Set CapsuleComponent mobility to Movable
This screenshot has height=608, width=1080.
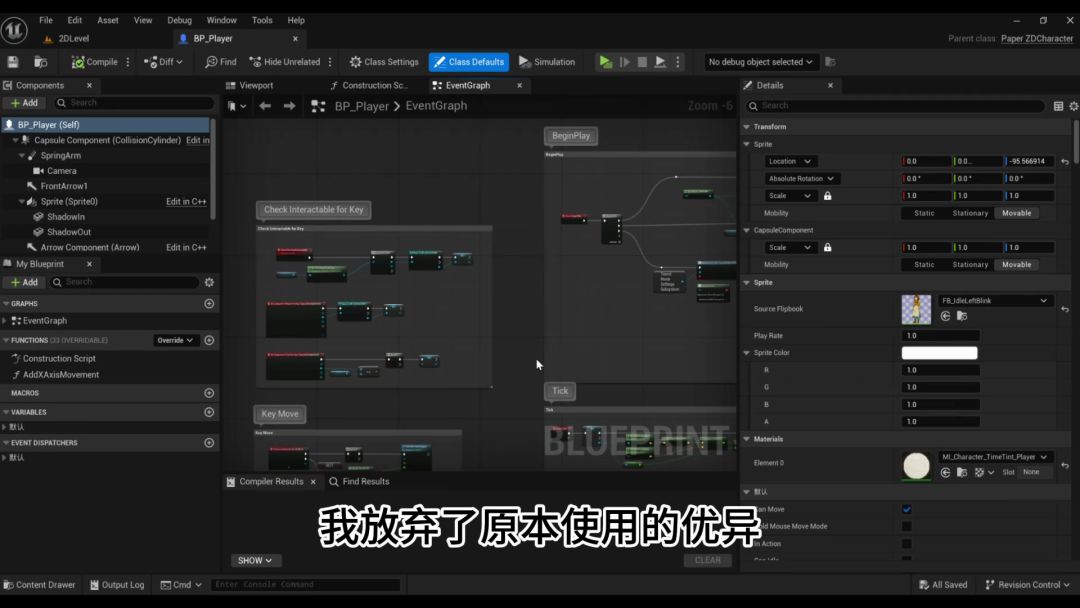(1016, 265)
